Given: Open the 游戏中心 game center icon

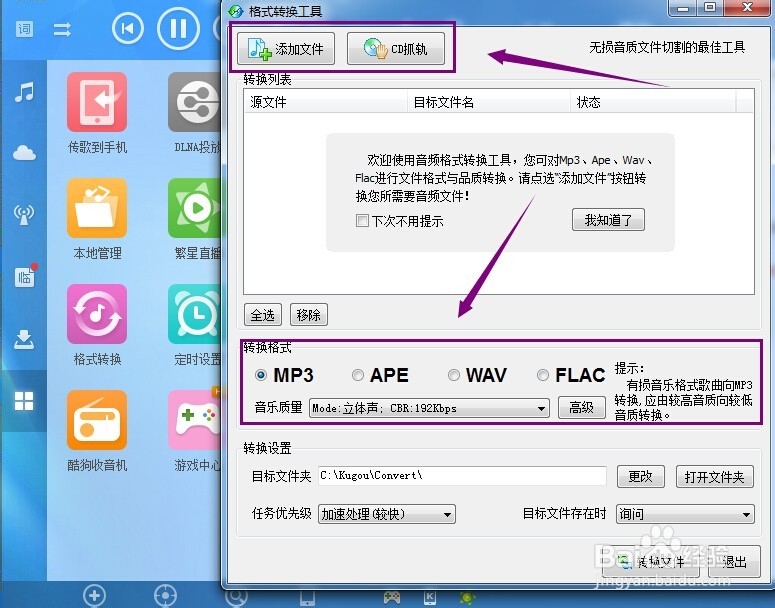Looking at the screenshot, I should click(194, 420).
